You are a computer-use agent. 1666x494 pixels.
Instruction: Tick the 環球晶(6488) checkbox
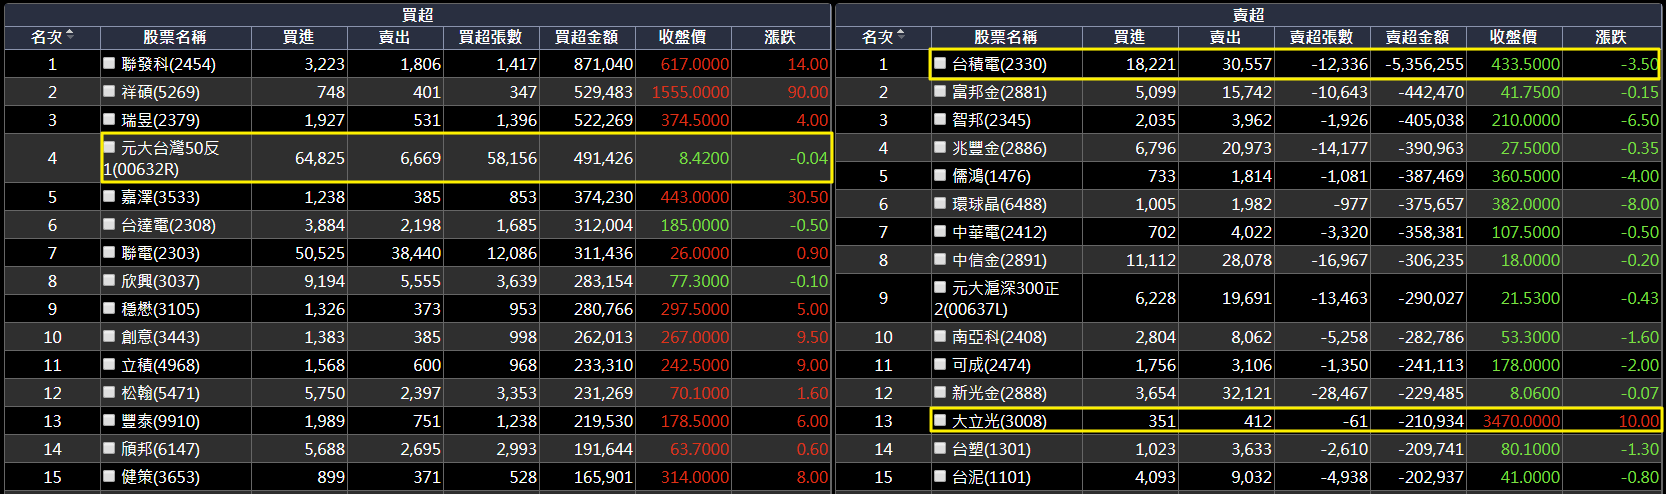click(940, 203)
